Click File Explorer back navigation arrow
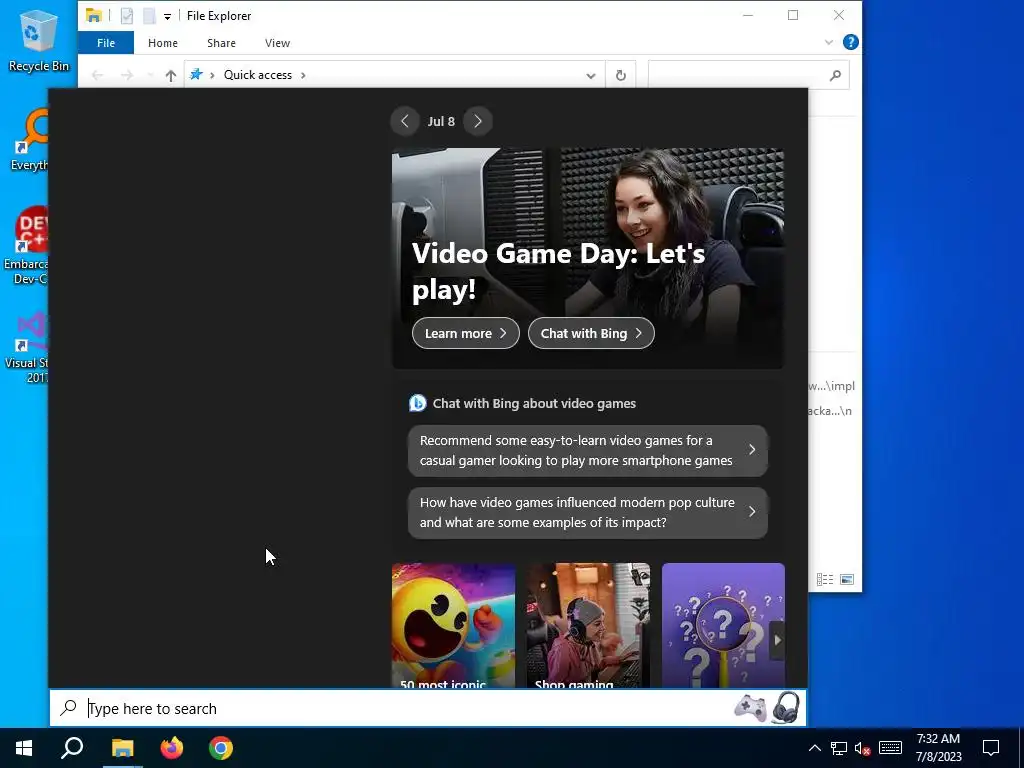1024x768 pixels. 97,76
